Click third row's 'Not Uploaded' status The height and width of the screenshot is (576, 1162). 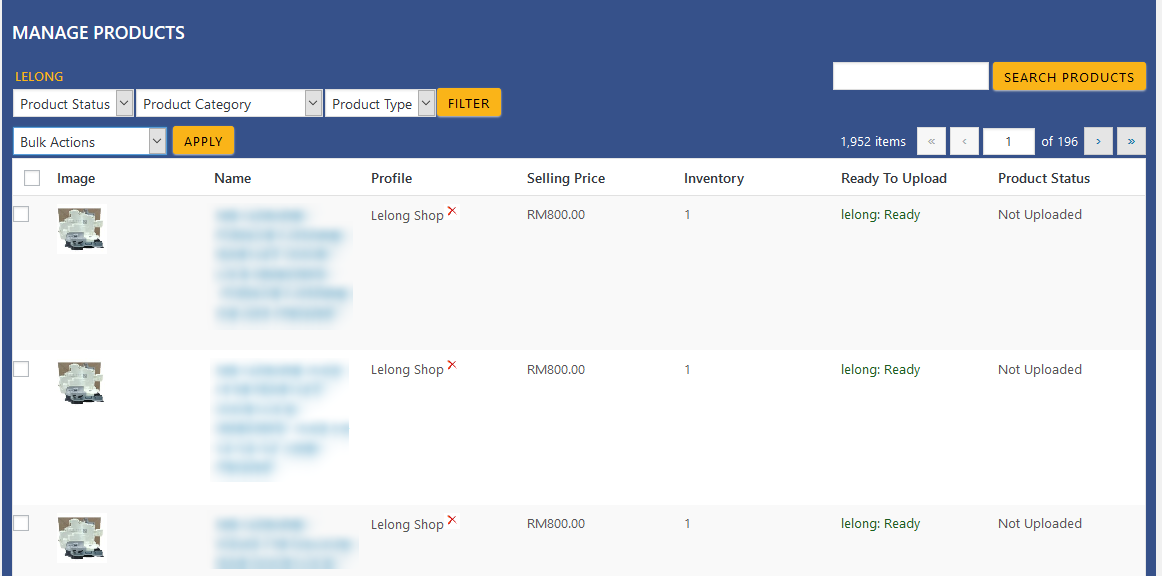1040,523
